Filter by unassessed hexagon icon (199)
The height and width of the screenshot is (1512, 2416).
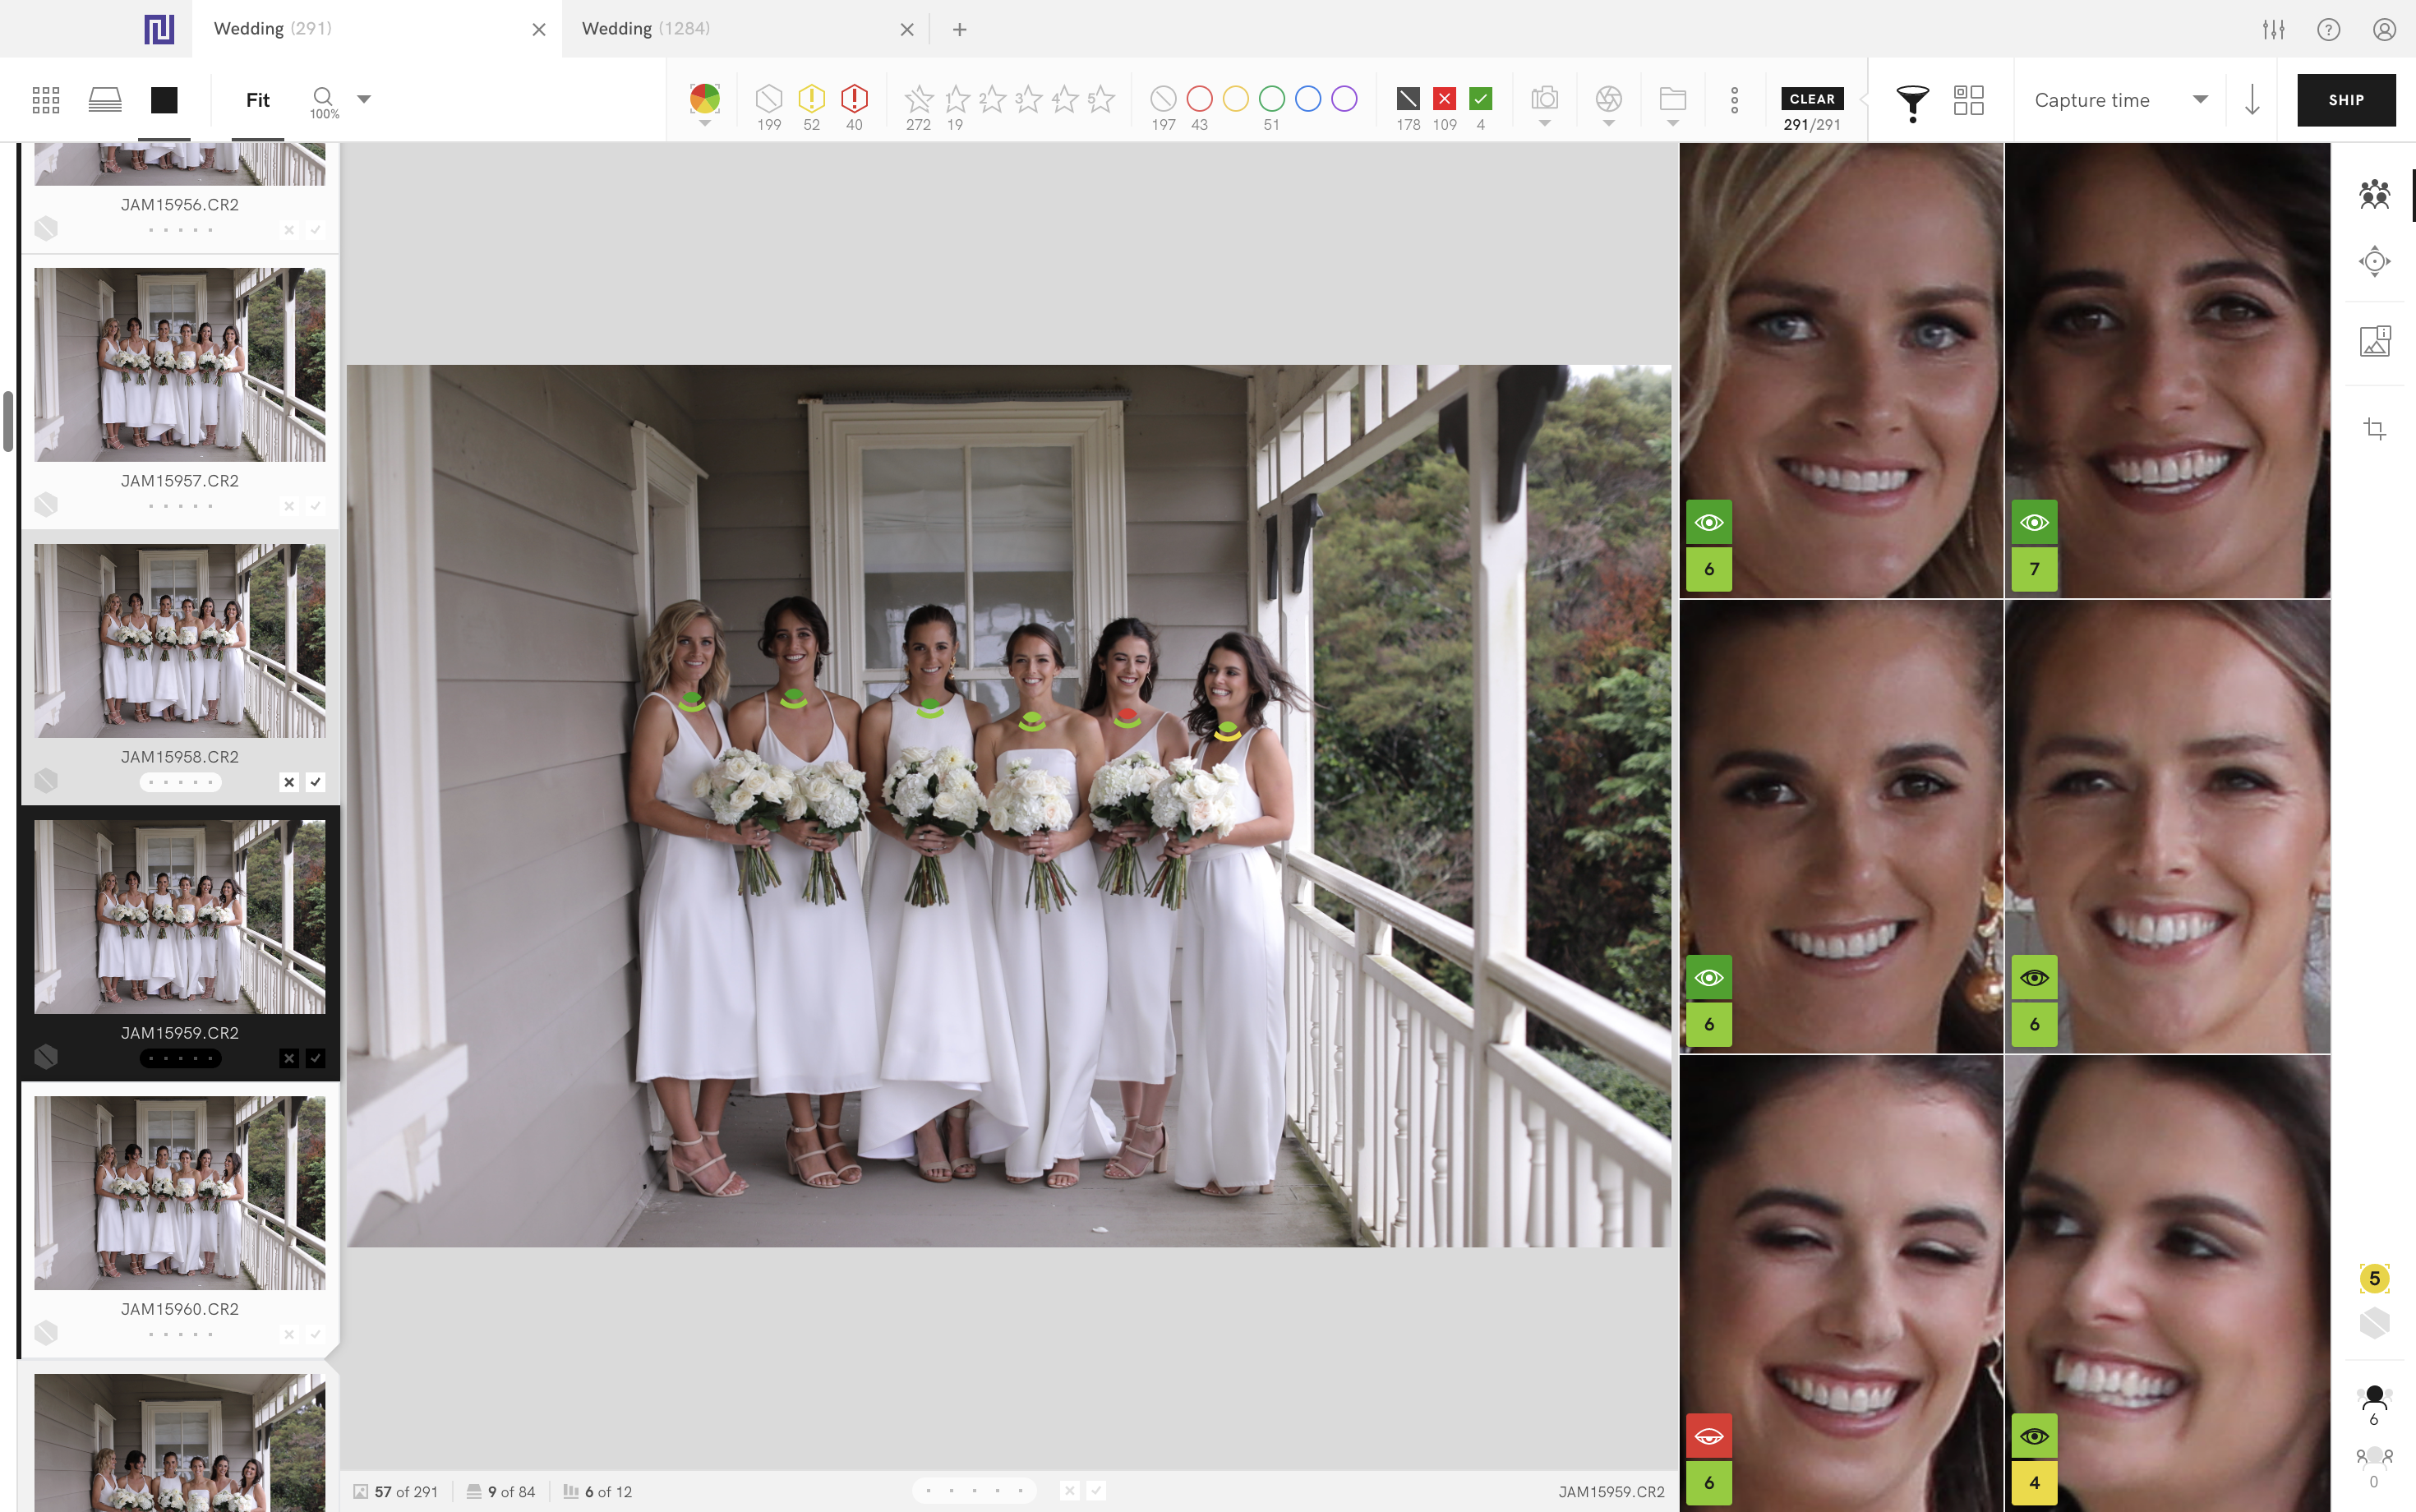point(769,98)
